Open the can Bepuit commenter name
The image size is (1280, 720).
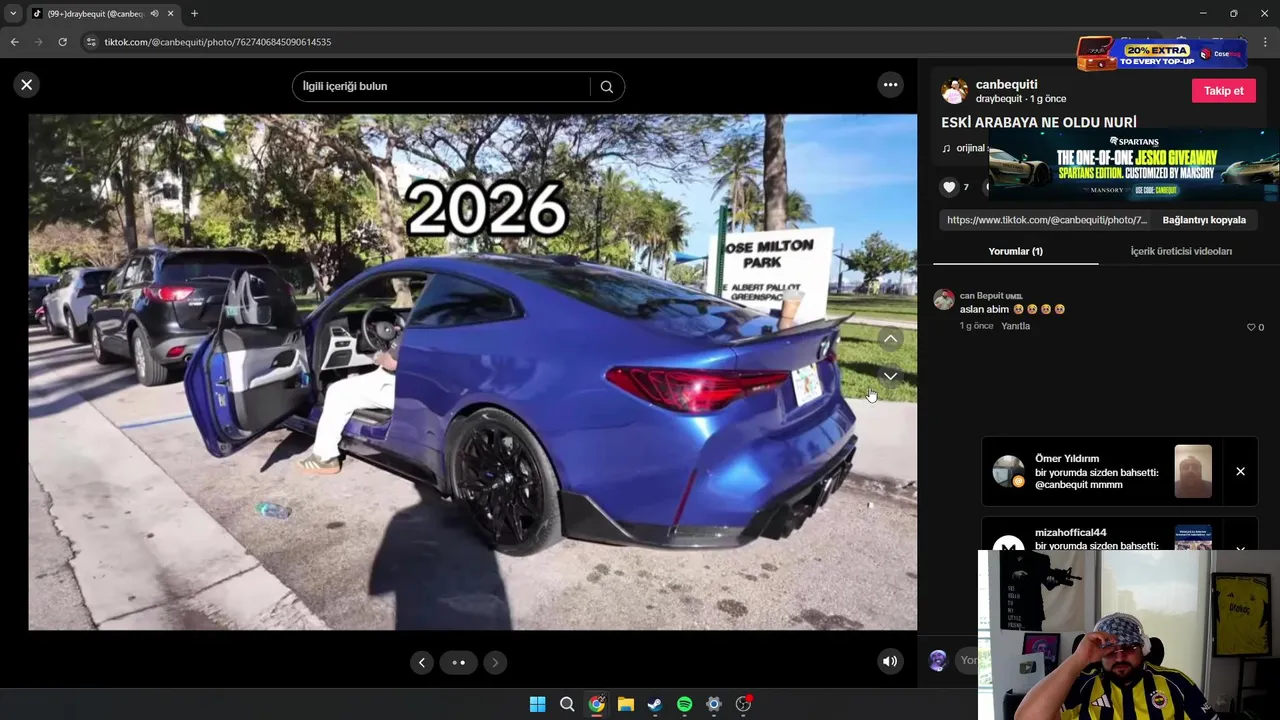(x=991, y=296)
